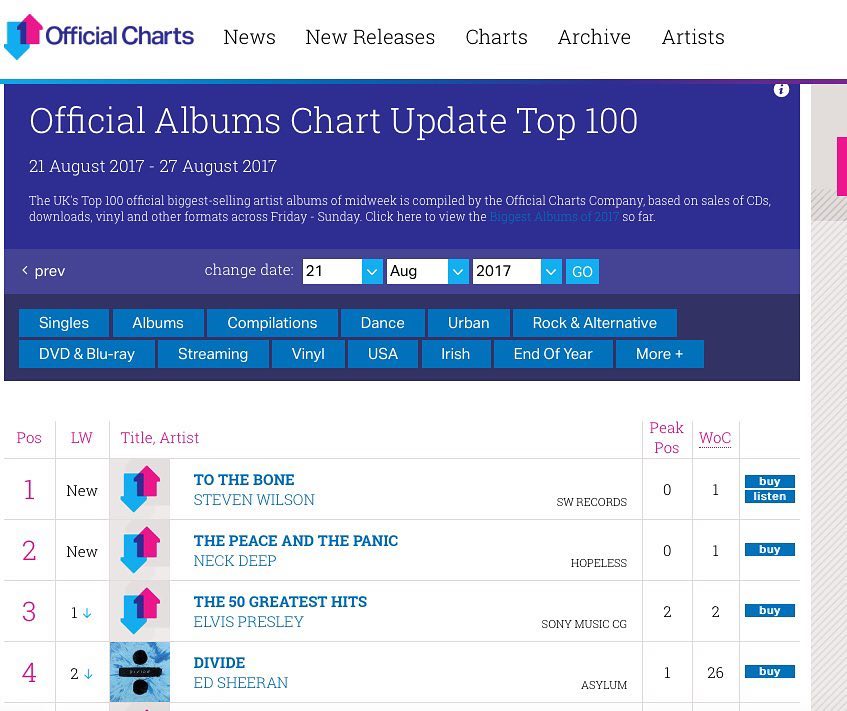The image size is (847, 711).
Task: Select the Rock & Alternative chart tab
Action: [x=595, y=323]
